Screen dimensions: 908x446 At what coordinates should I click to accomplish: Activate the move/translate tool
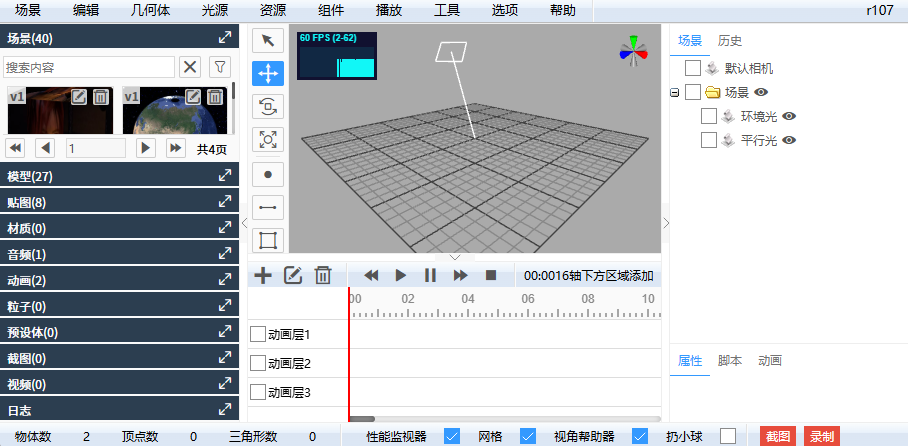coord(268,74)
